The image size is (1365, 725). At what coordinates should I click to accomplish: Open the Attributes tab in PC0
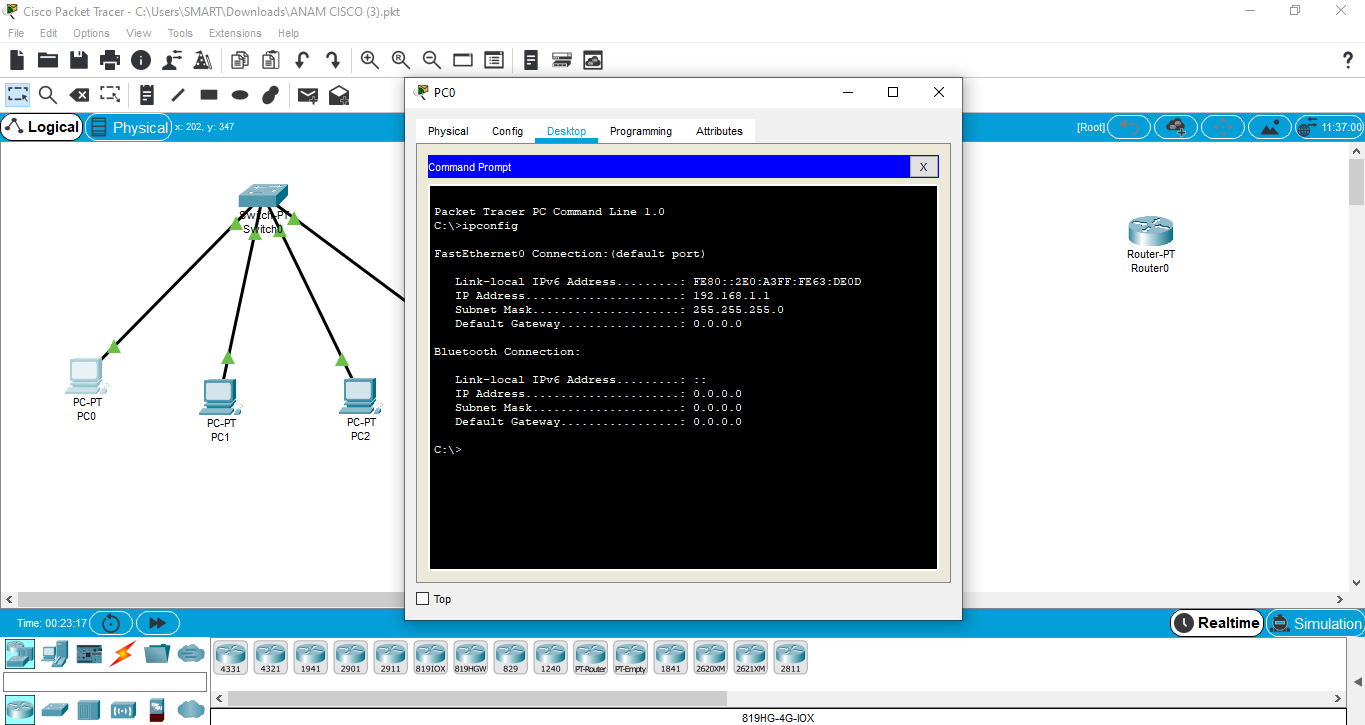[x=719, y=131]
